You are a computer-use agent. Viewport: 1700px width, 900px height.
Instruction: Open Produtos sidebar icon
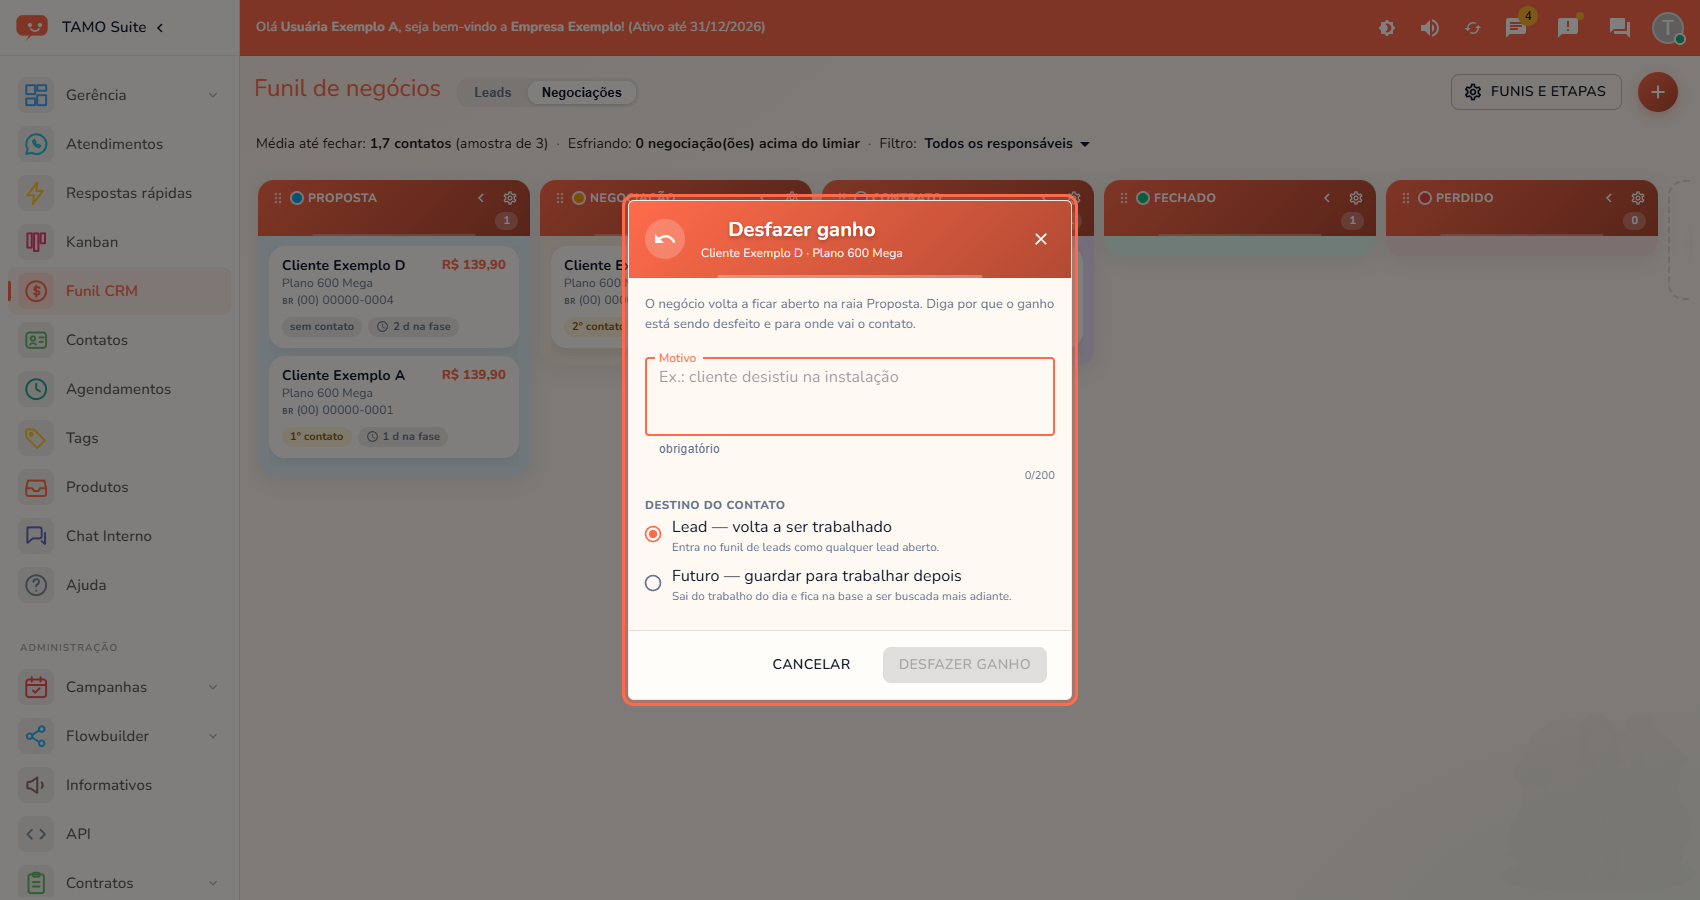36,487
